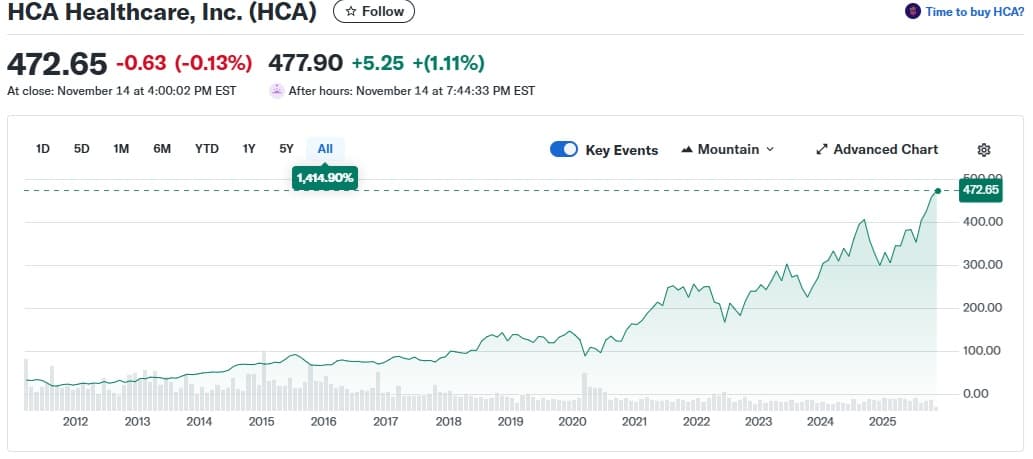
Task: Click the 2024 label on the time axis
Action: coord(820,421)
